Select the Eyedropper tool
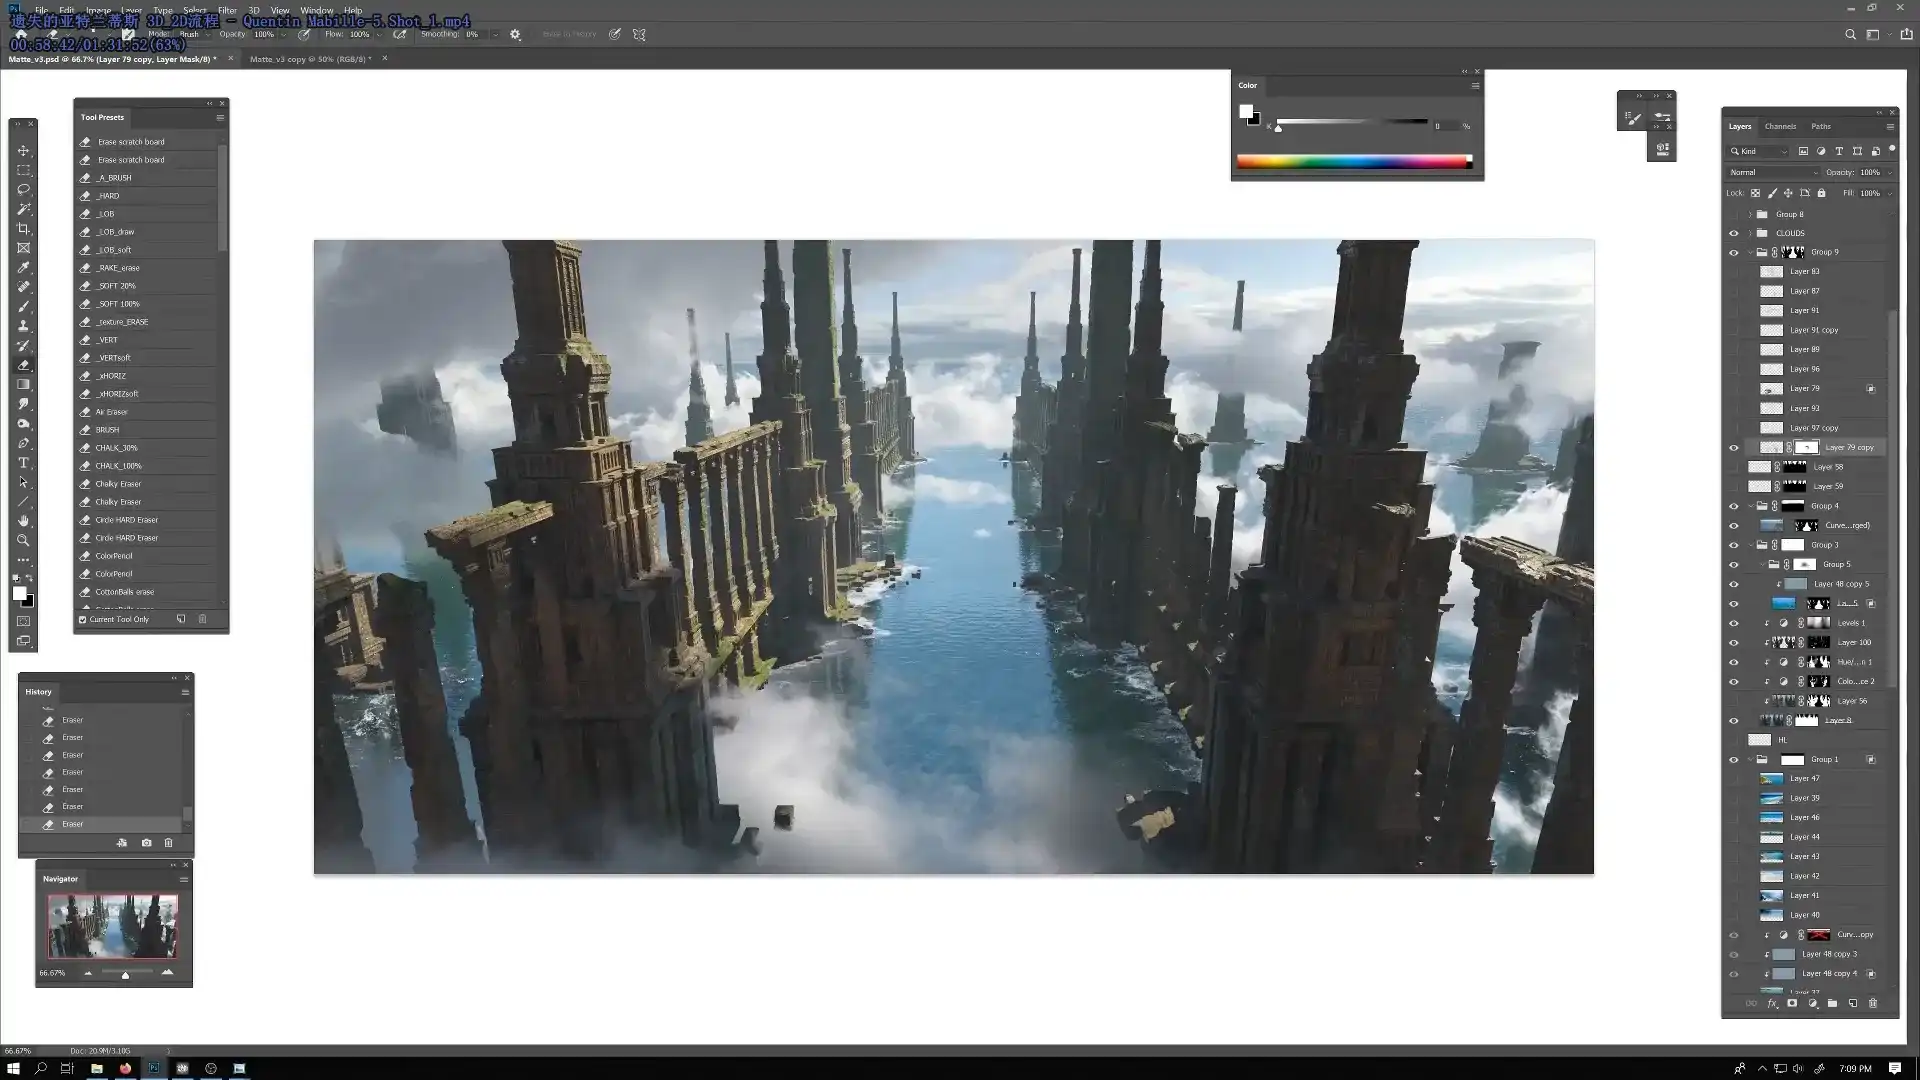Screen dimensions: 1920x1080 point(23,268)
